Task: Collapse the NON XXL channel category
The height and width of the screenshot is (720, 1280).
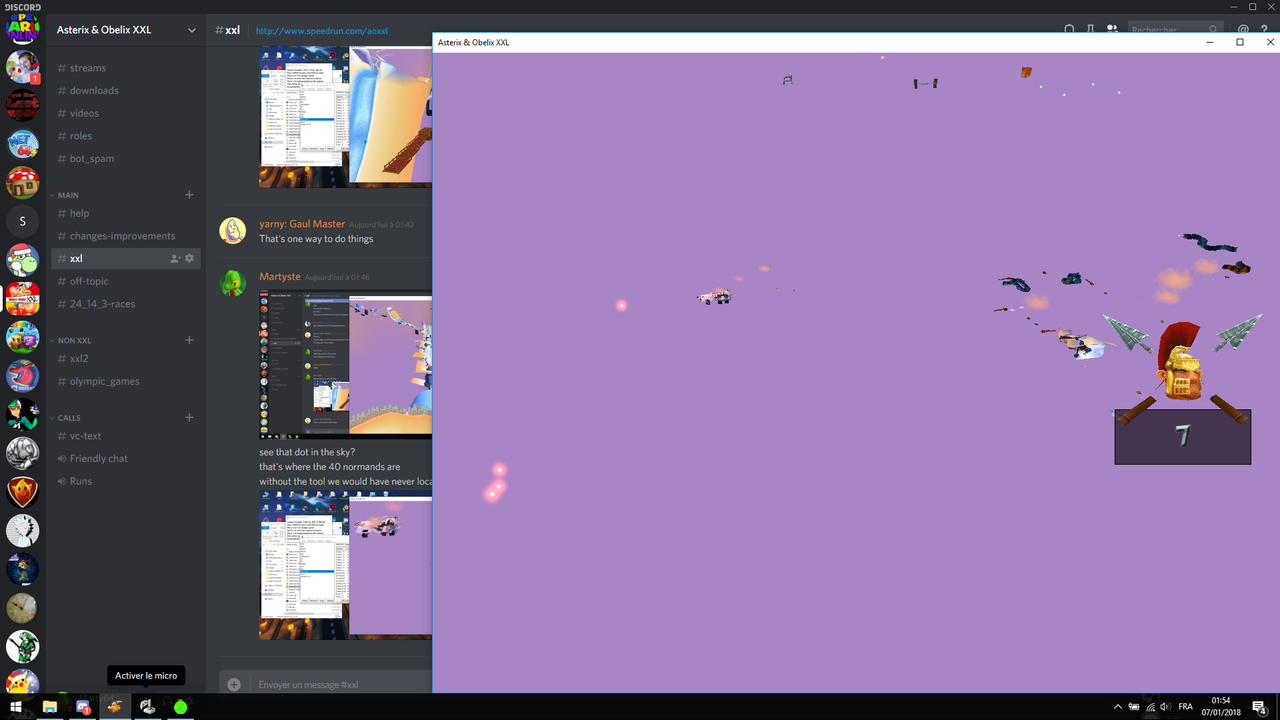Action: pyautogui.click(x=74, y=341)
